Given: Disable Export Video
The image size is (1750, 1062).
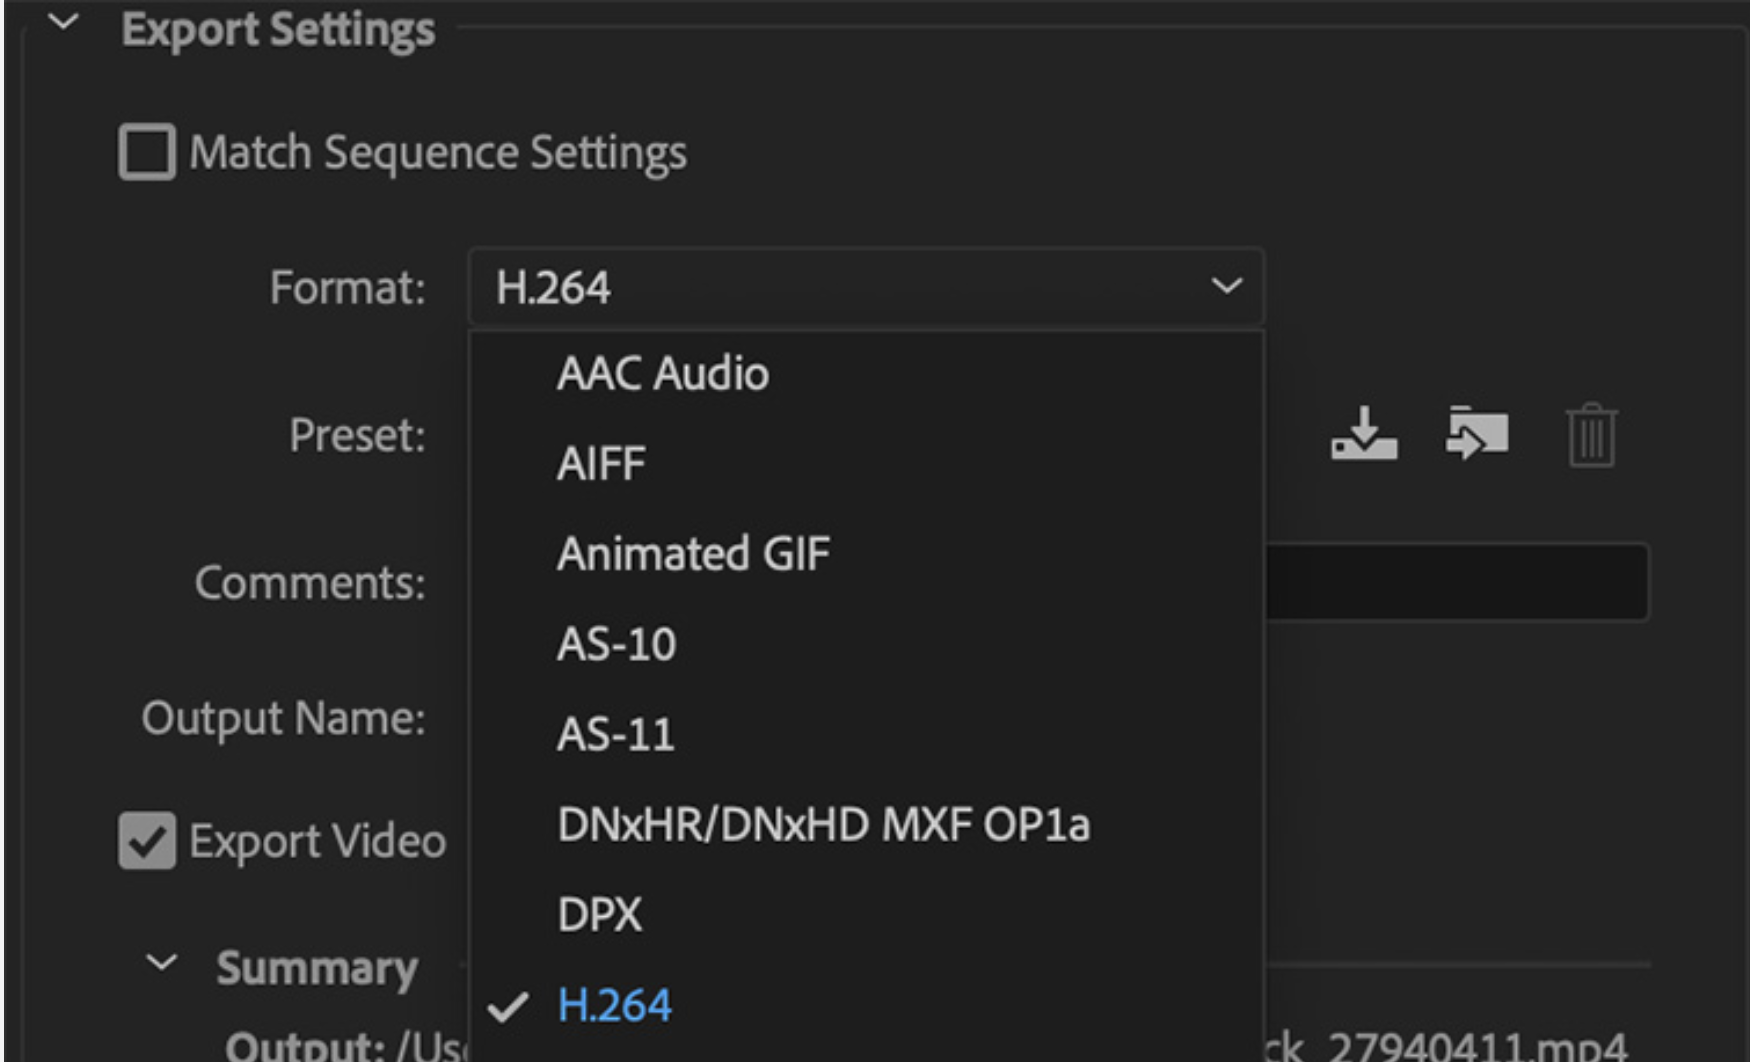Looking at the screenshot, I should click(x=146, y=841).
